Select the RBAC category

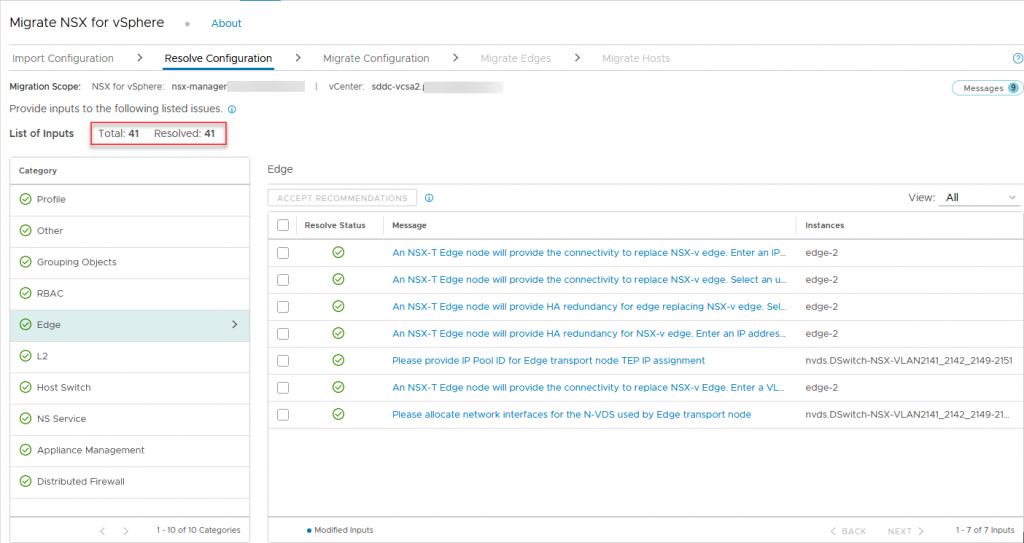coord(129,294)
